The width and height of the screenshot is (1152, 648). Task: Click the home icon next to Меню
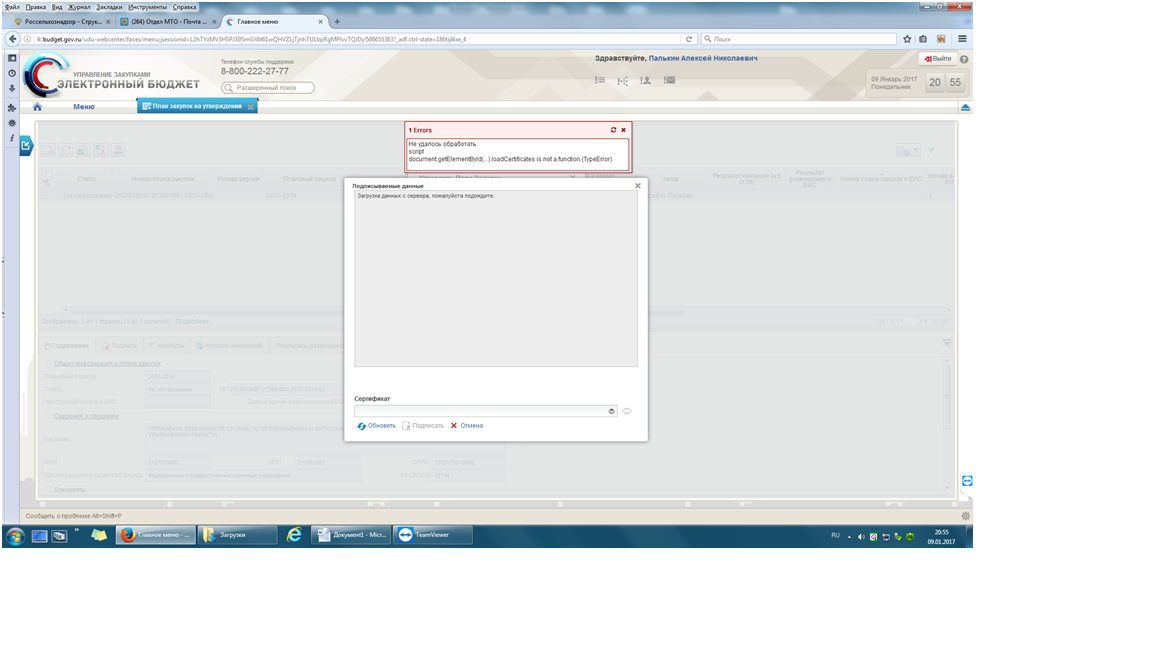point(38,107)
